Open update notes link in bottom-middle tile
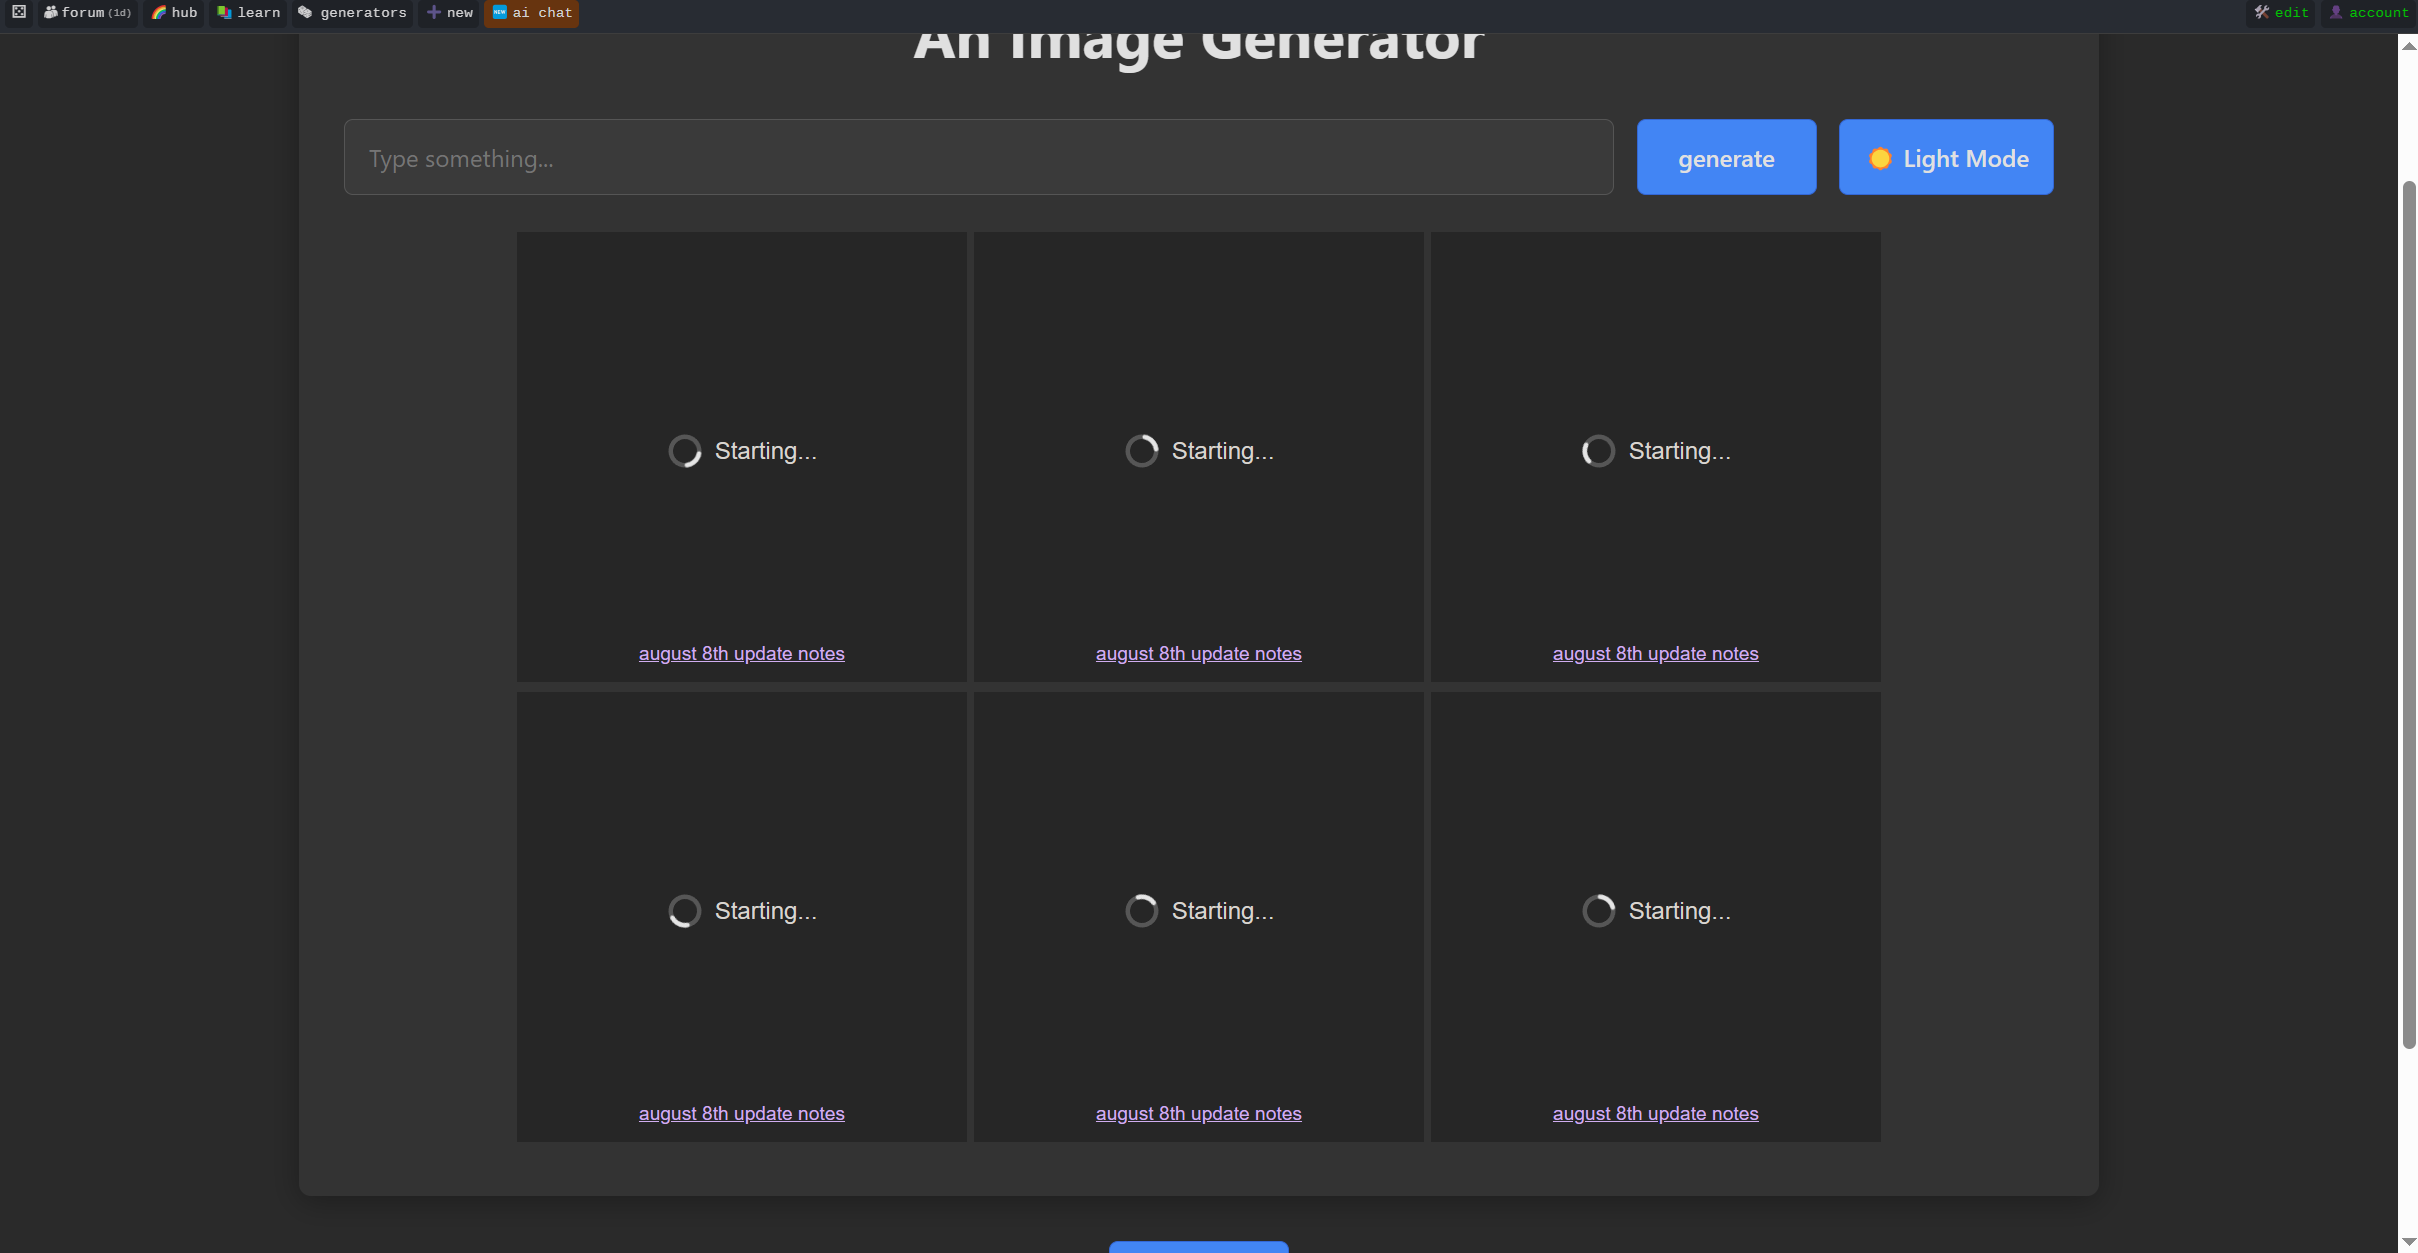Image resolution: width=2418 pixels, height=1253 pixels. [x=1198, y=1114]
